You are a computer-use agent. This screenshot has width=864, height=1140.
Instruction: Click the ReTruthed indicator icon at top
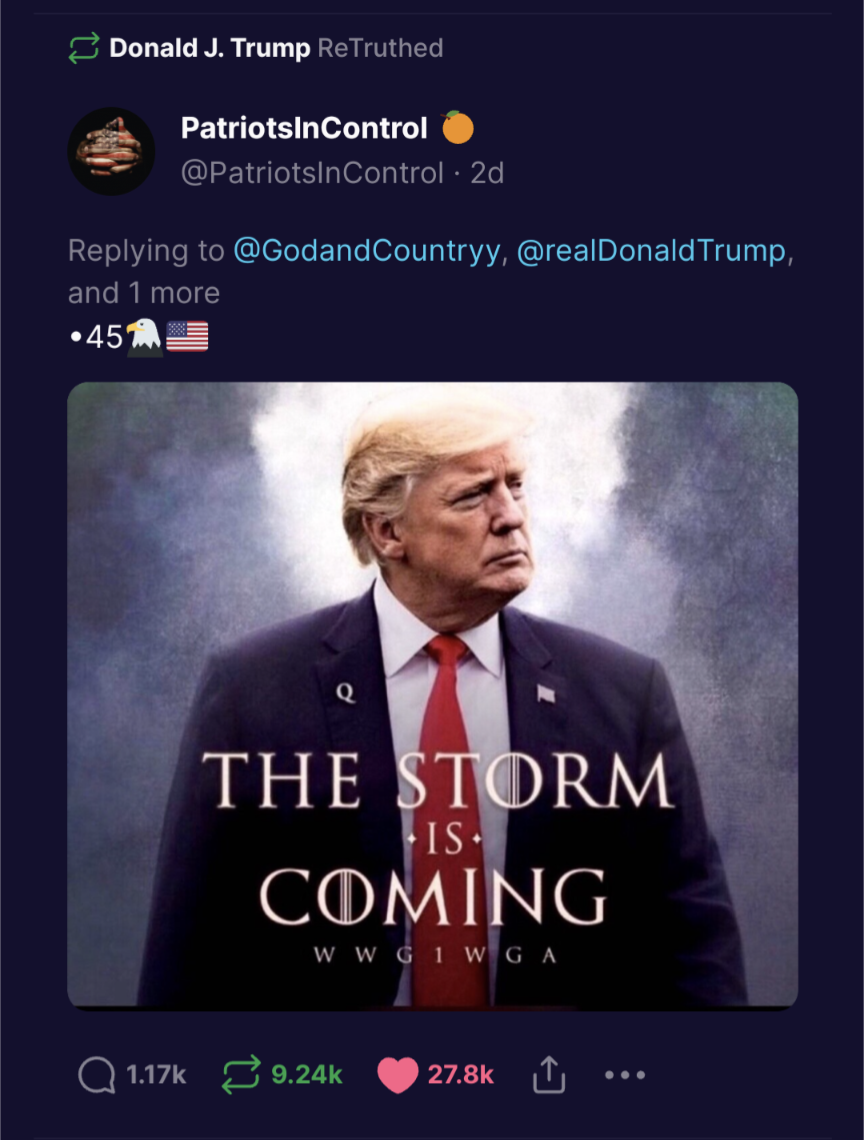pyautogui.click(x=84, y=48)
